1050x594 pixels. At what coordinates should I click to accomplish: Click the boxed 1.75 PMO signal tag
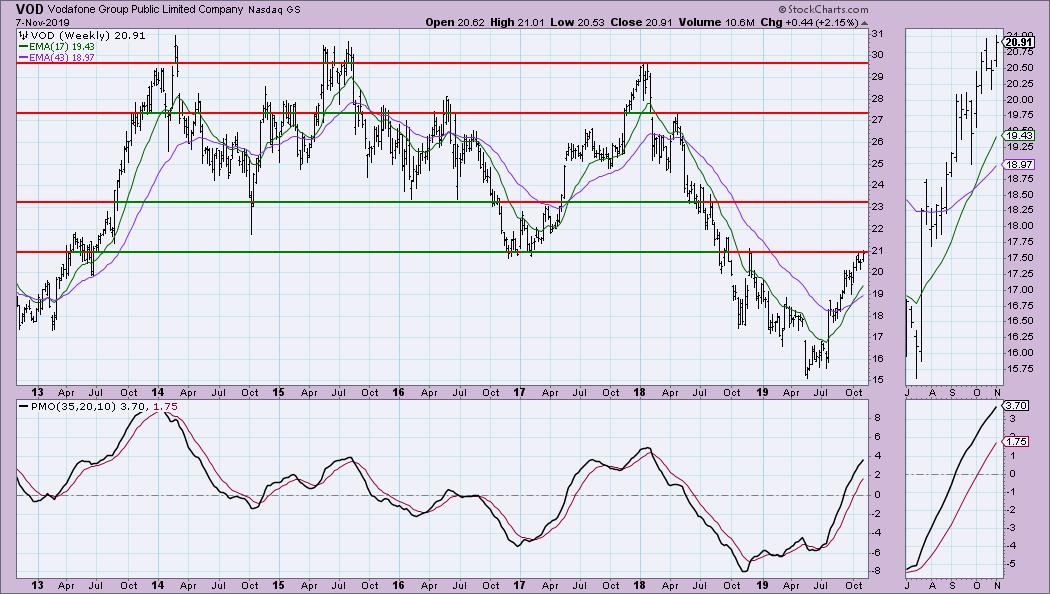(x=1017, y=441)
